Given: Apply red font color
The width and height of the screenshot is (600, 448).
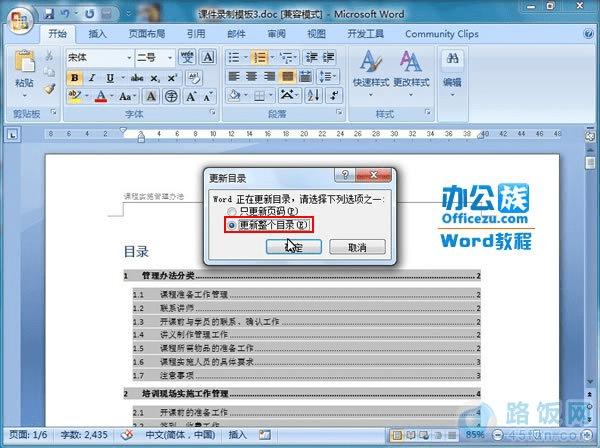Looking at the screenshot, I should [x=101, y=96].
